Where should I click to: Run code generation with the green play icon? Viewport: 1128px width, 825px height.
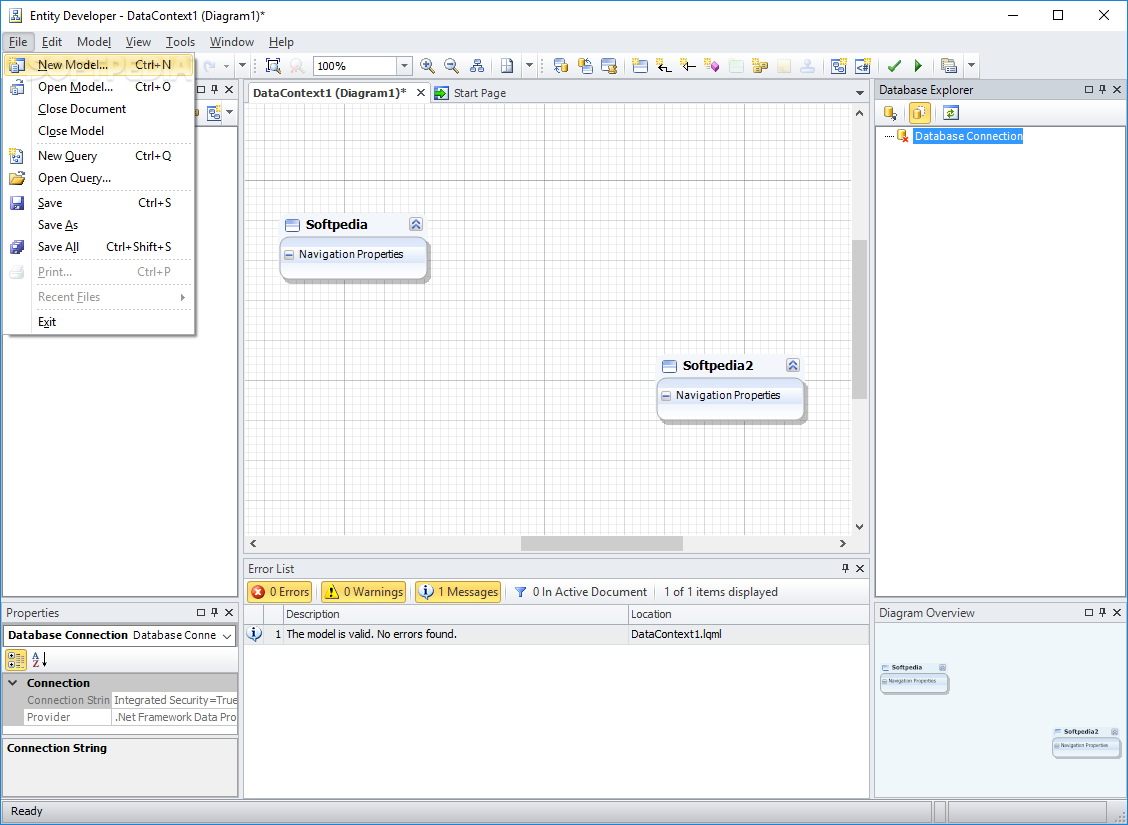(918, 65)
